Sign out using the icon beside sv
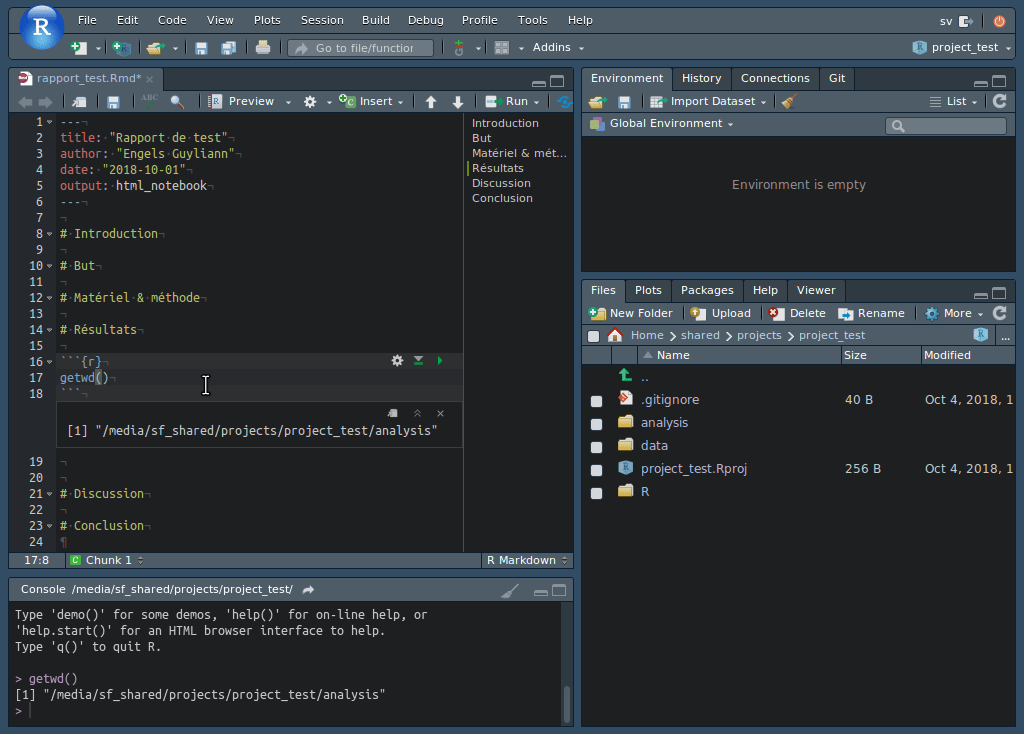Viewport: 1024px width, 734px height. (966, 21)
